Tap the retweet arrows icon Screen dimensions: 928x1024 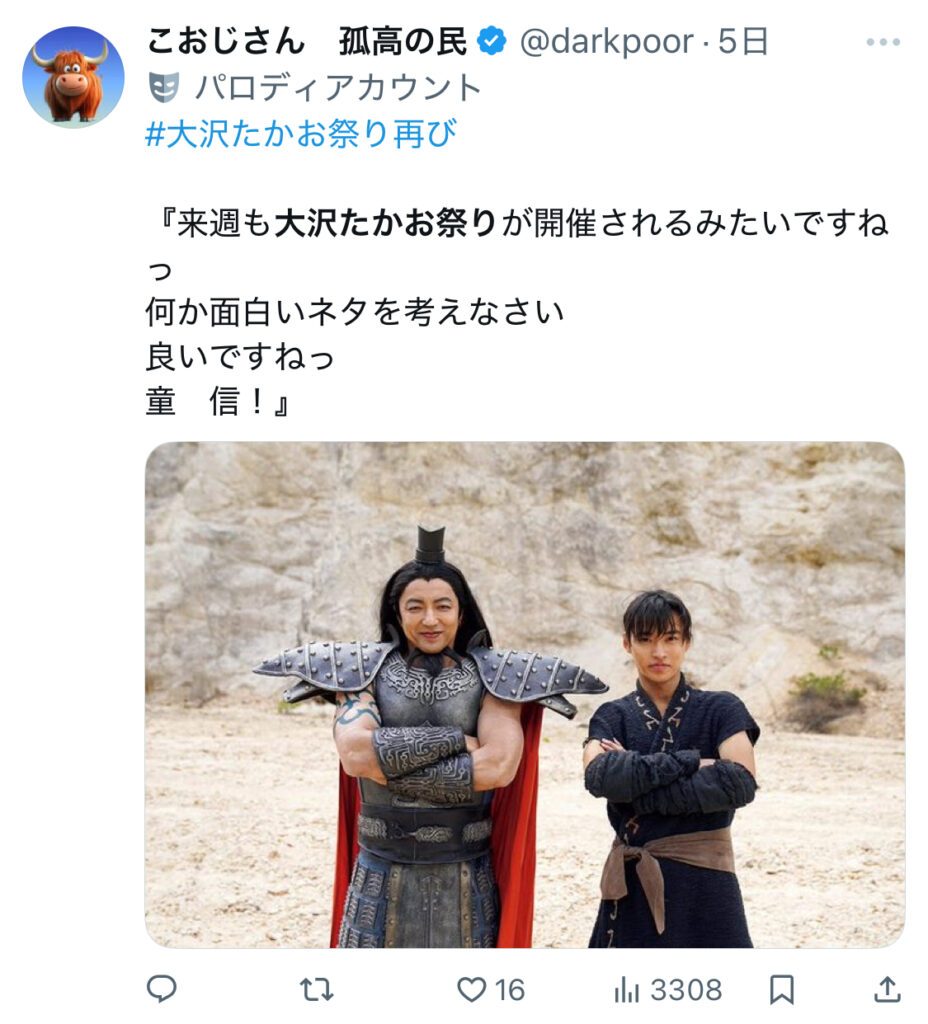(x=317, y=990)
